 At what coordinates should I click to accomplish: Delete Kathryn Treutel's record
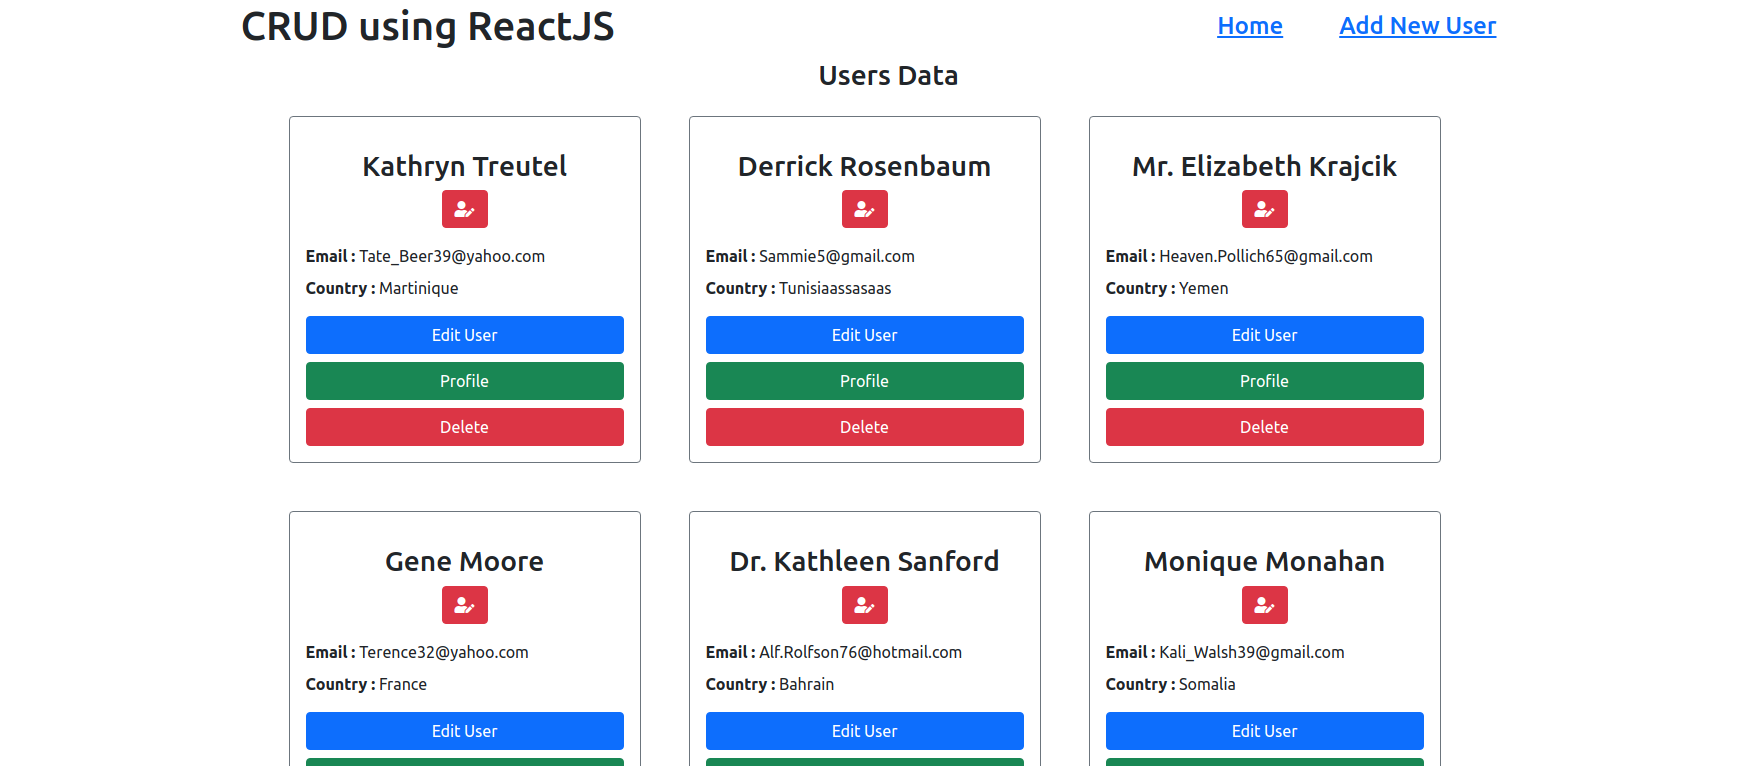click(465, 427)
